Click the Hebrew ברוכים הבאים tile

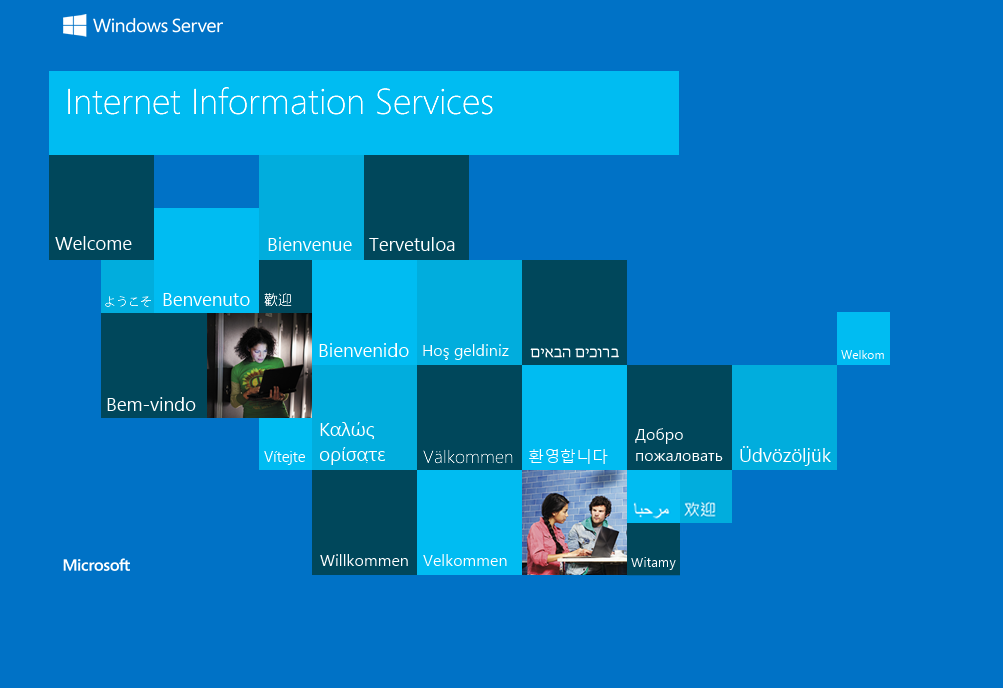coord(574,313)
